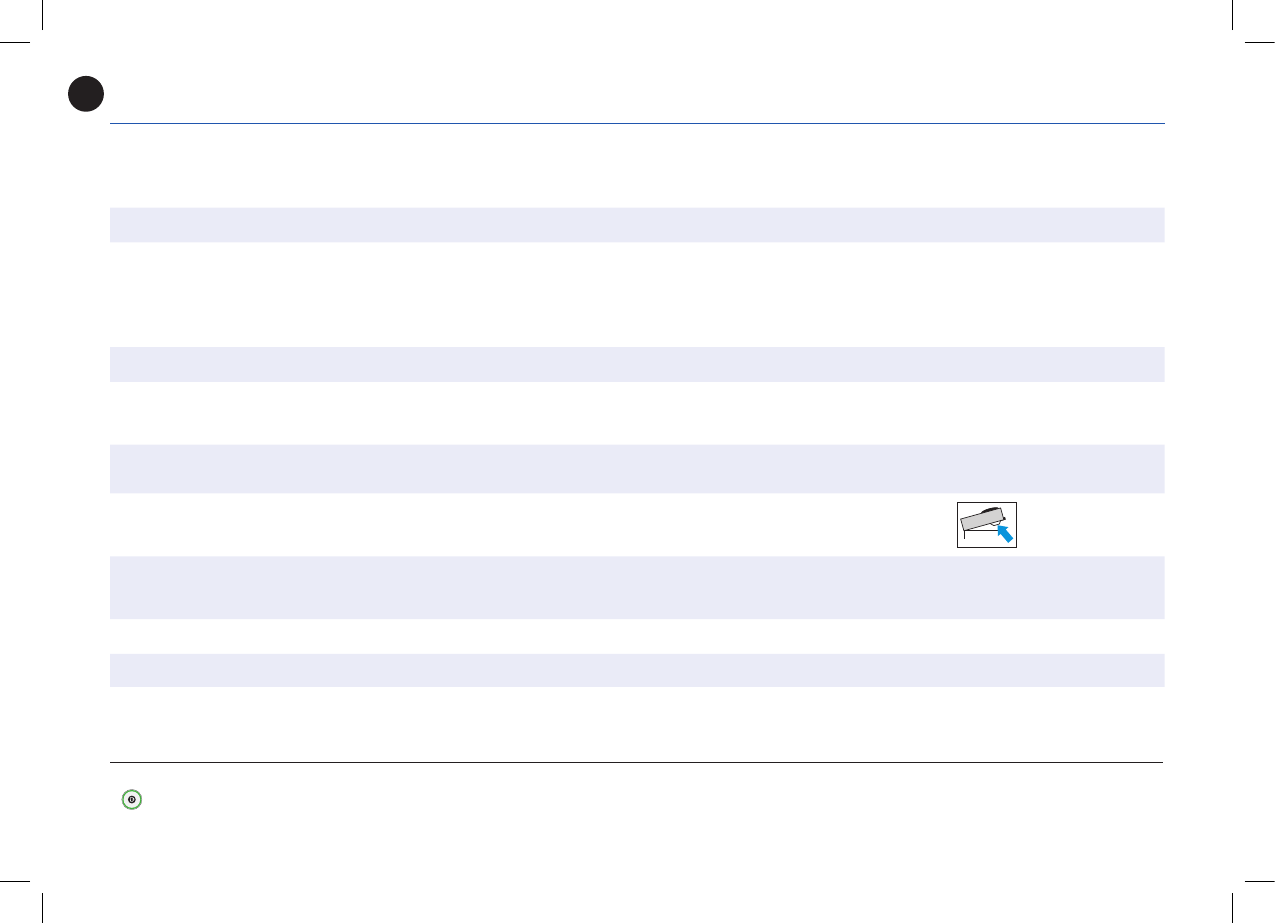The width and height of the screenshot is (1275, 923).
Task: Select the second lavender shaded table row
Action: click(x=636, y=364)
